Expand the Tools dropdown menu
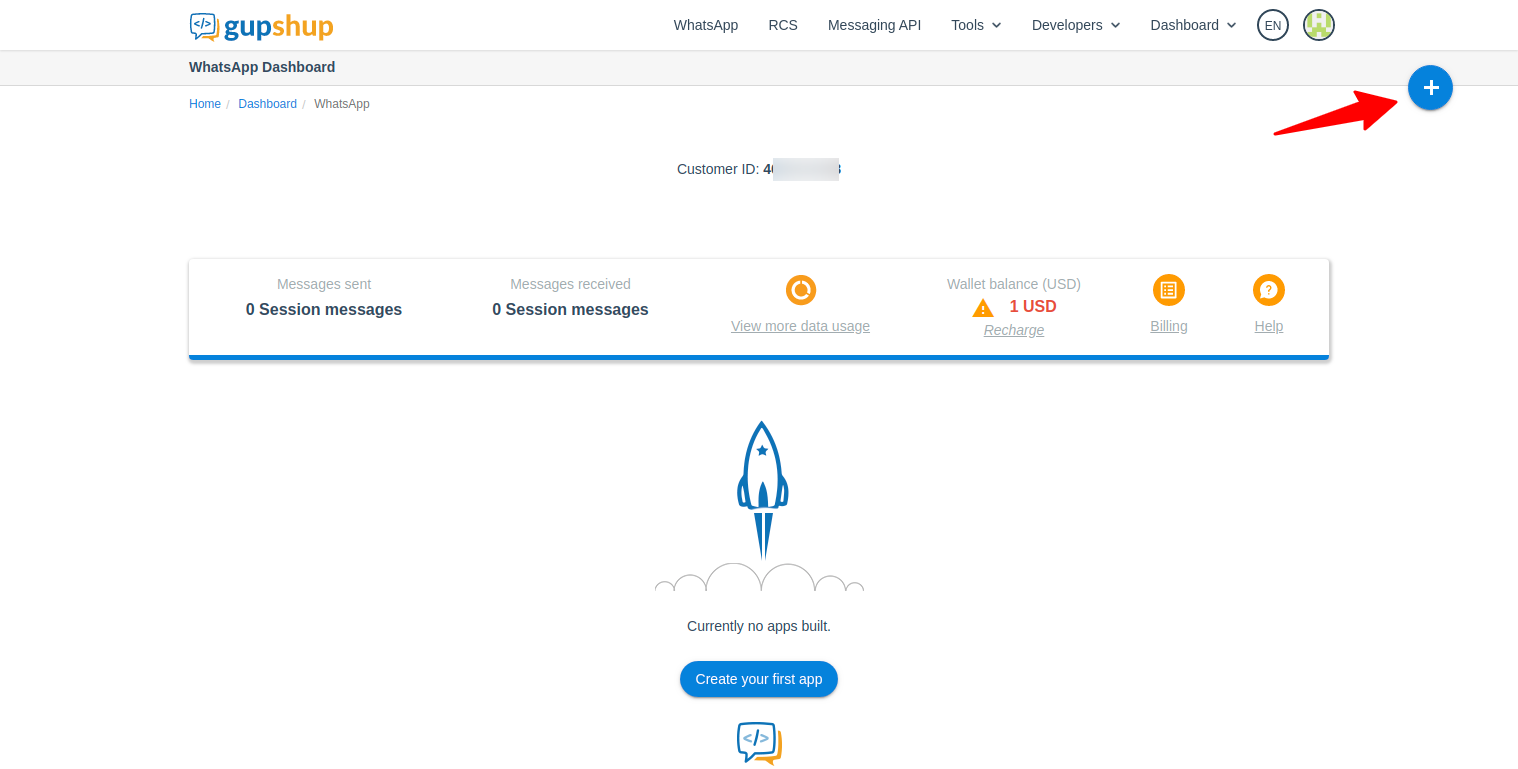Image resolution: width=1518 pixels, height=769 pixels. click(976, 25)
